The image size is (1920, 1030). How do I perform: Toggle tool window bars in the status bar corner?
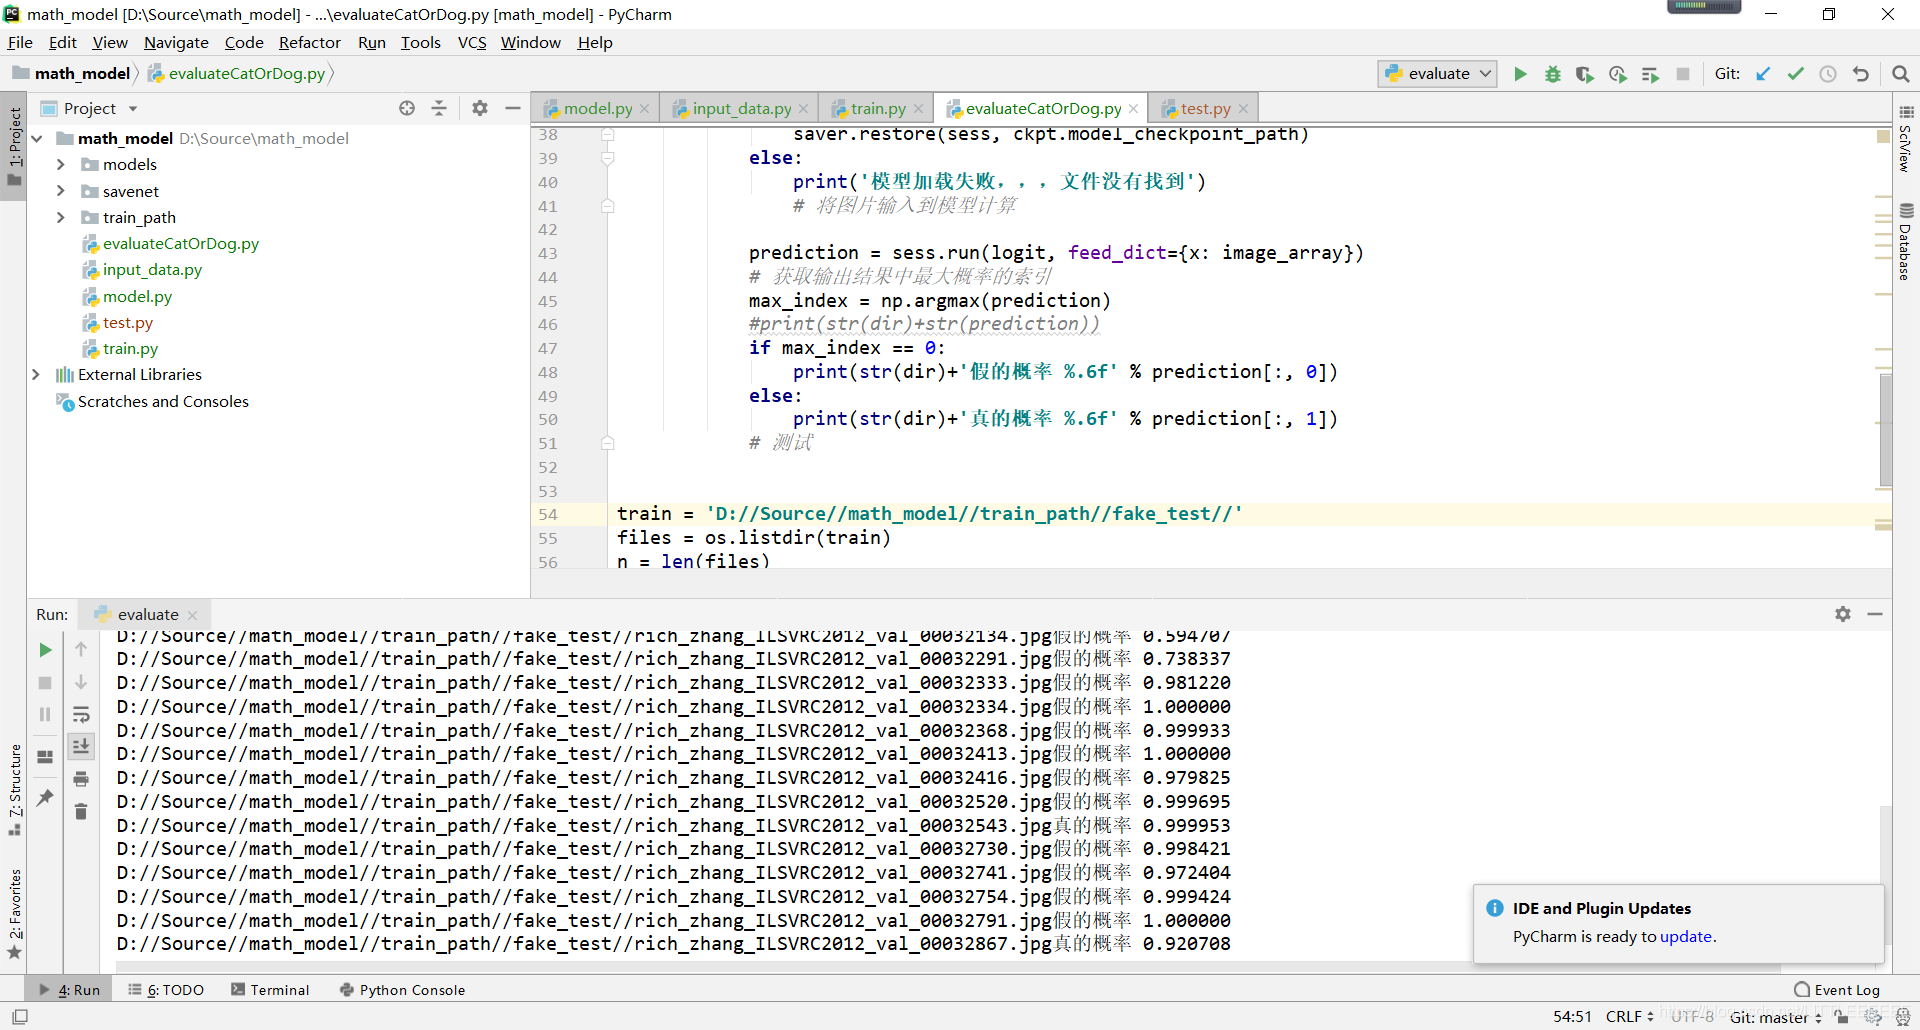pos(20,1016)
